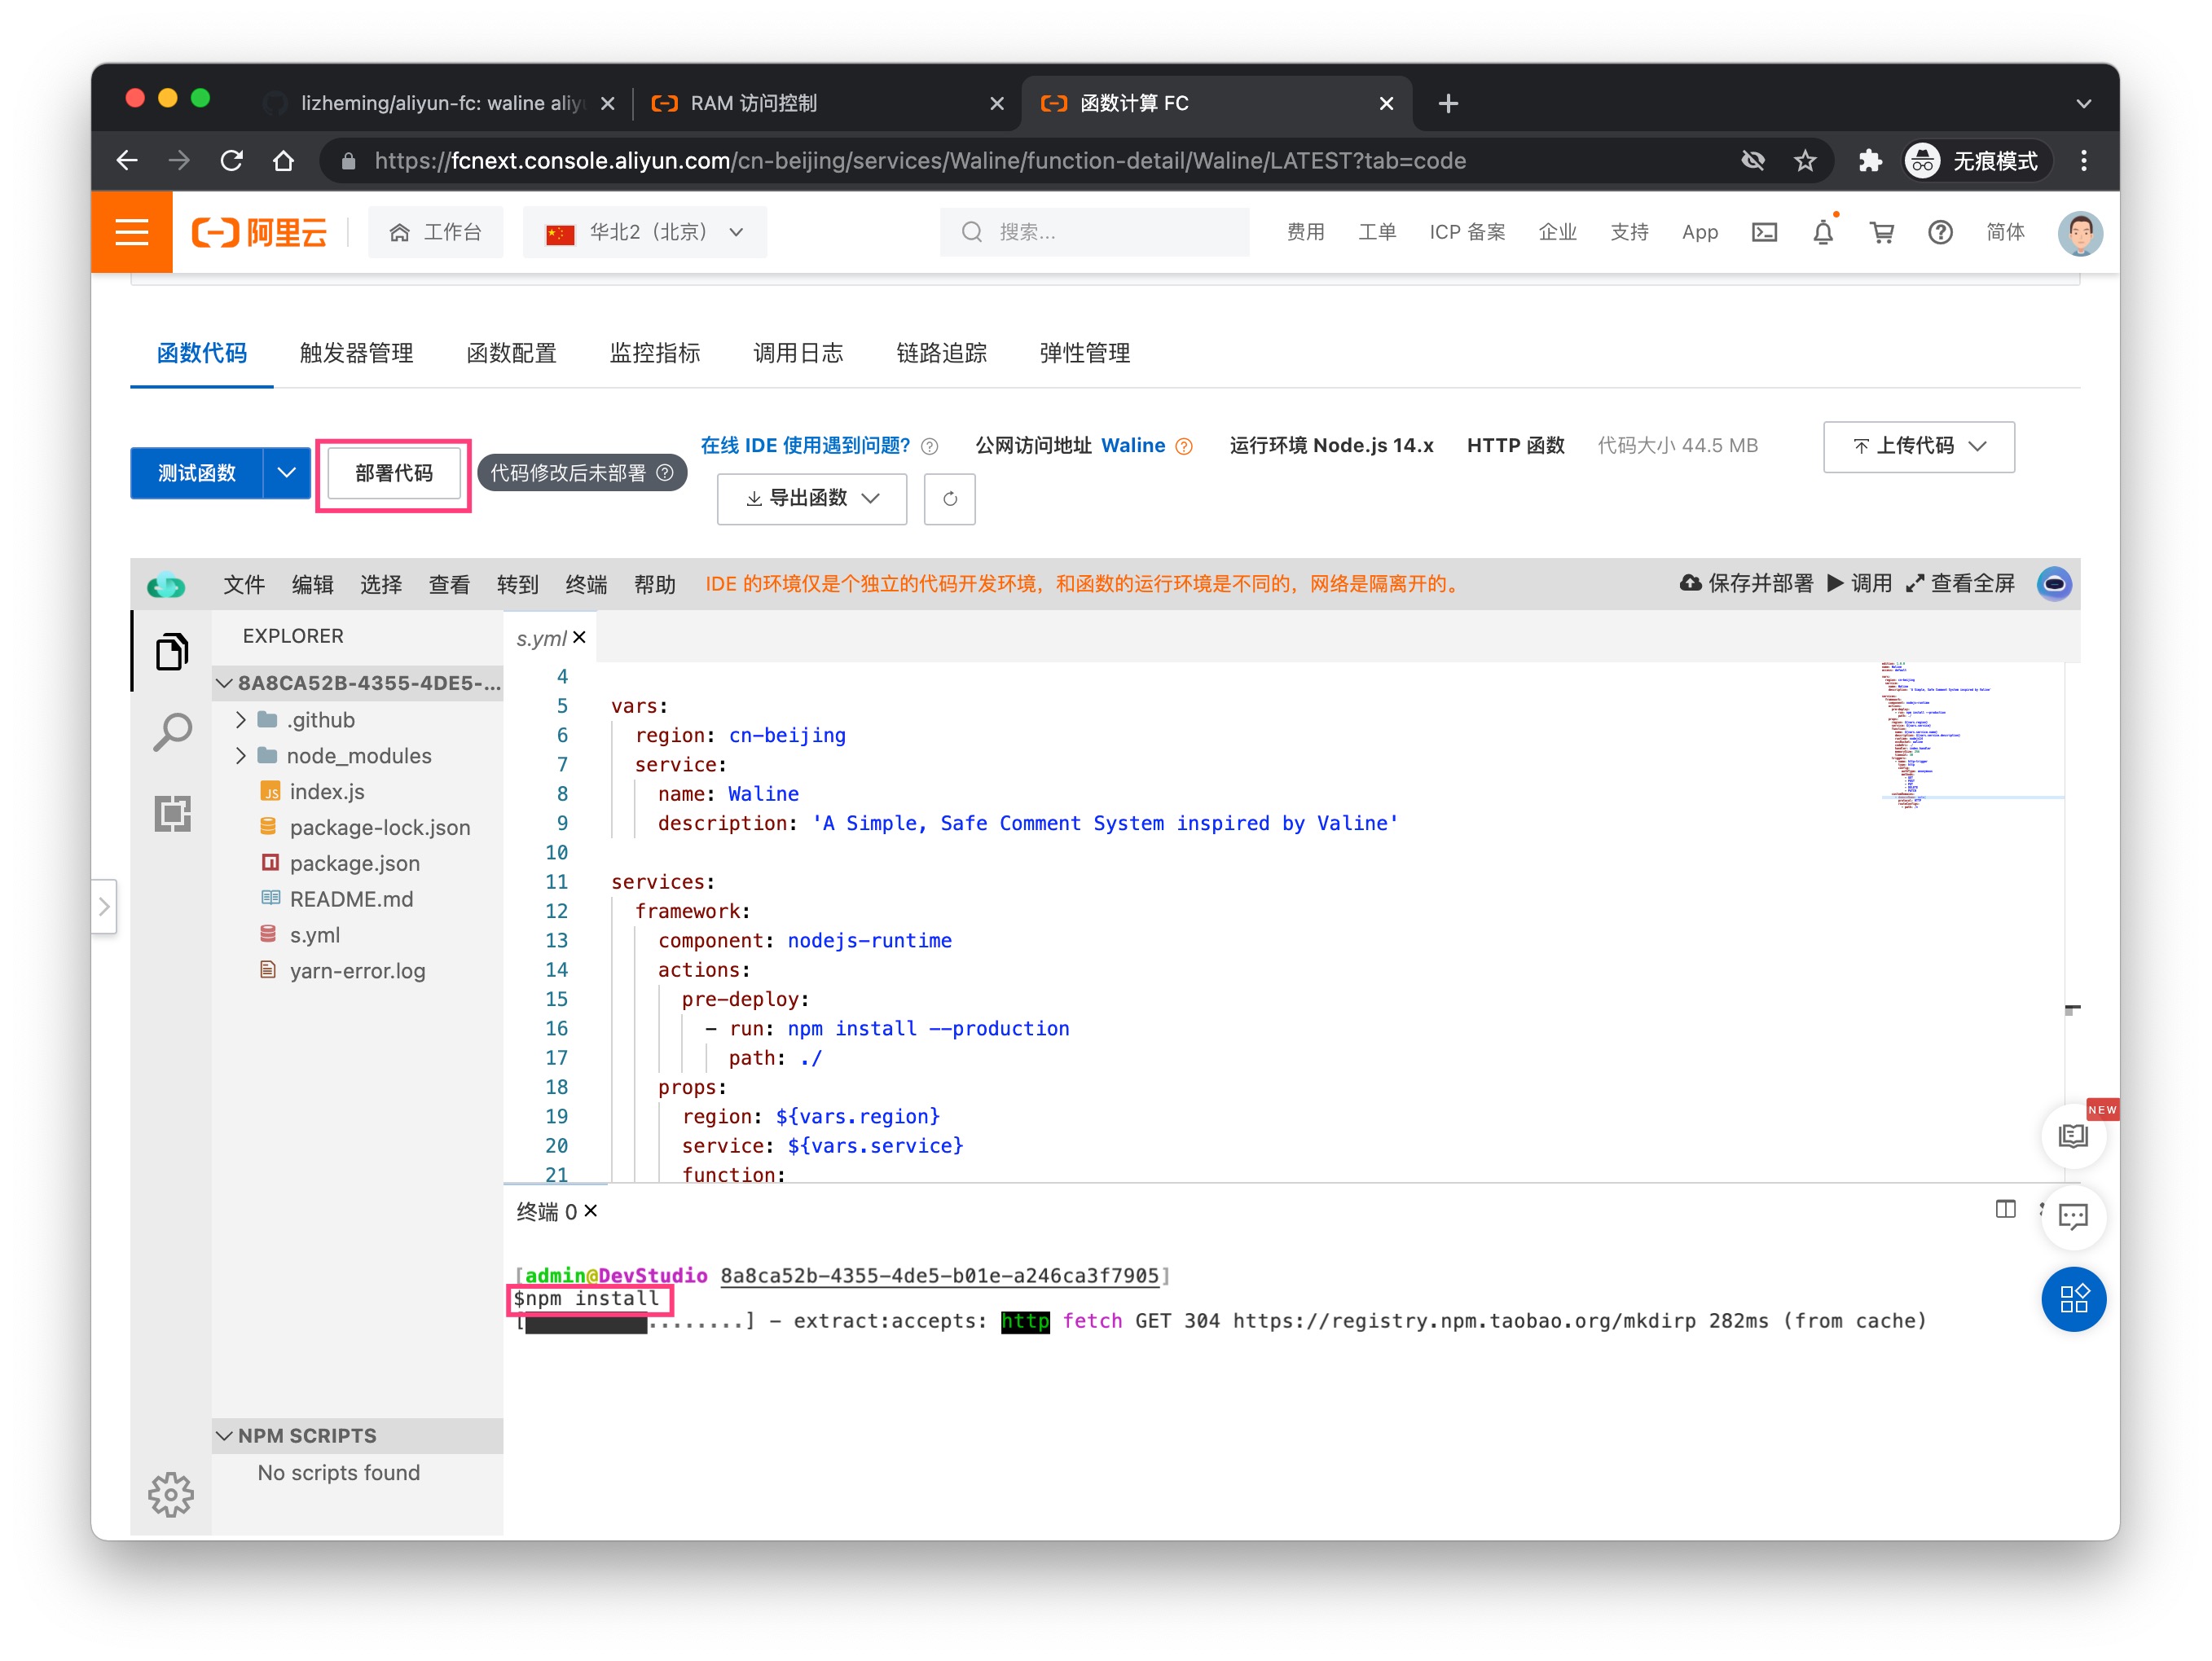Open the Explorer files icon in sidebar

pos(172,652)
